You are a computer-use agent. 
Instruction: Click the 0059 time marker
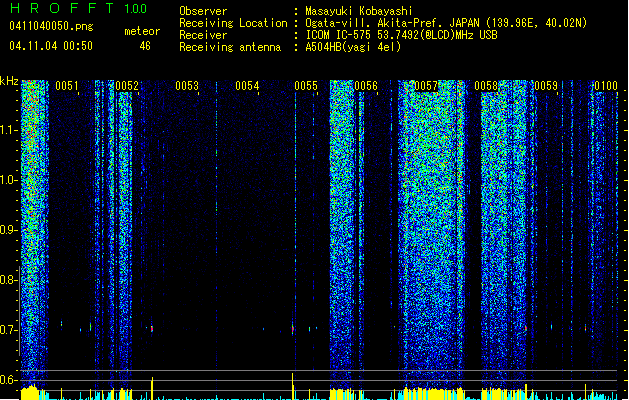546,86
